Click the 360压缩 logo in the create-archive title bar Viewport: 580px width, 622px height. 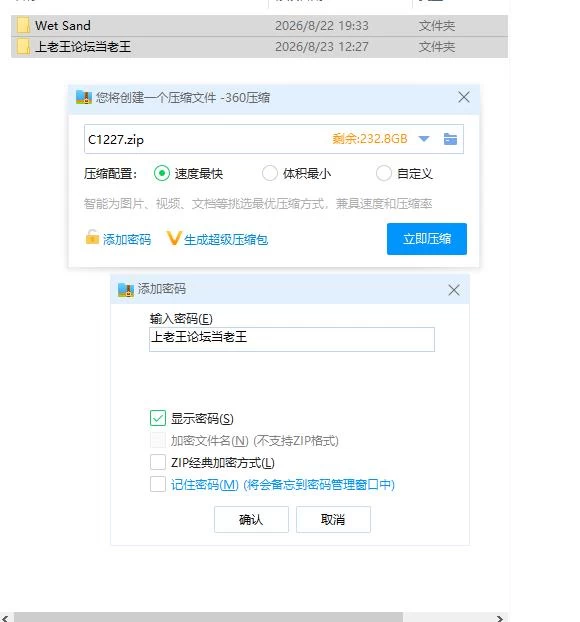tap(84, 97)
